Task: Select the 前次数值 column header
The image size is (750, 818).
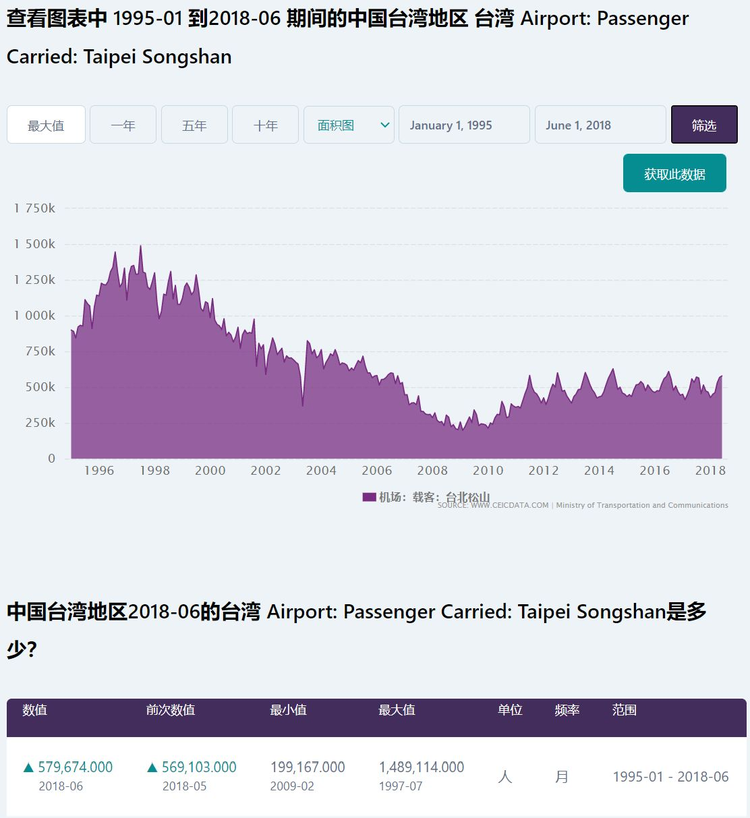Action: tap(170, 710)
